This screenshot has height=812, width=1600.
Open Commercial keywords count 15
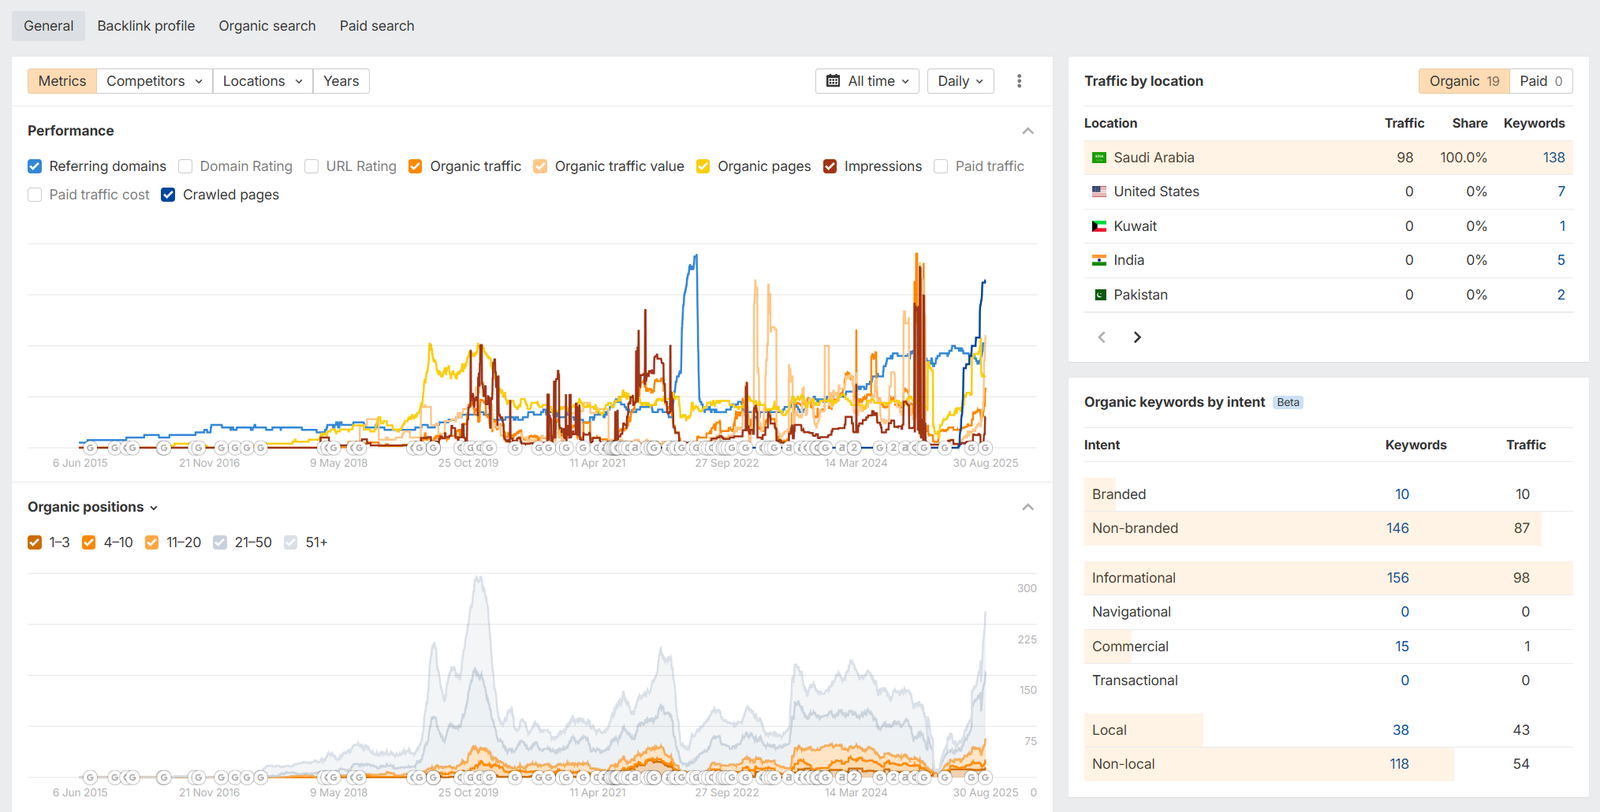point(1401,647)
